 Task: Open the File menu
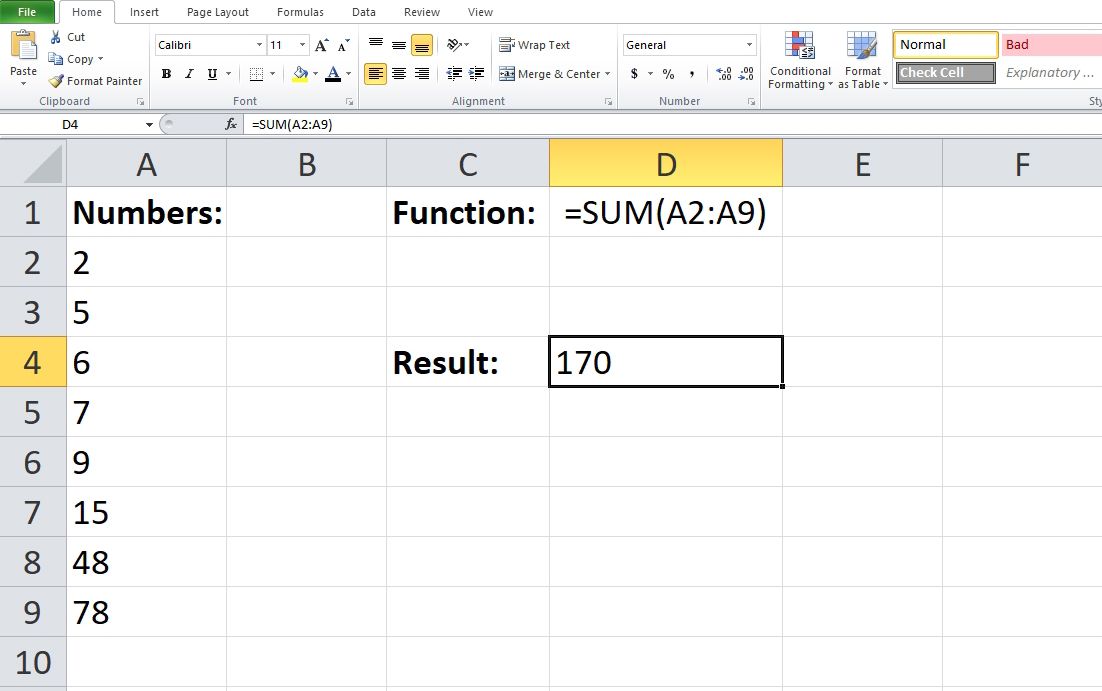[x=26, y=11]
